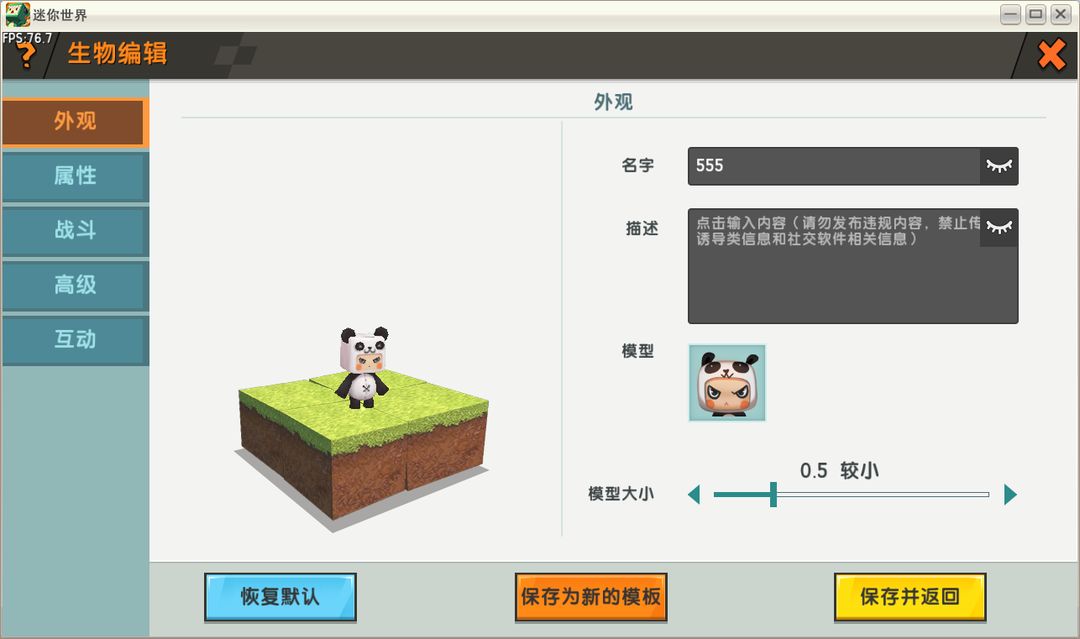The image size is (1080, 639).
Task: Toggle the eye icon beside name field
Action: point(998,166)
